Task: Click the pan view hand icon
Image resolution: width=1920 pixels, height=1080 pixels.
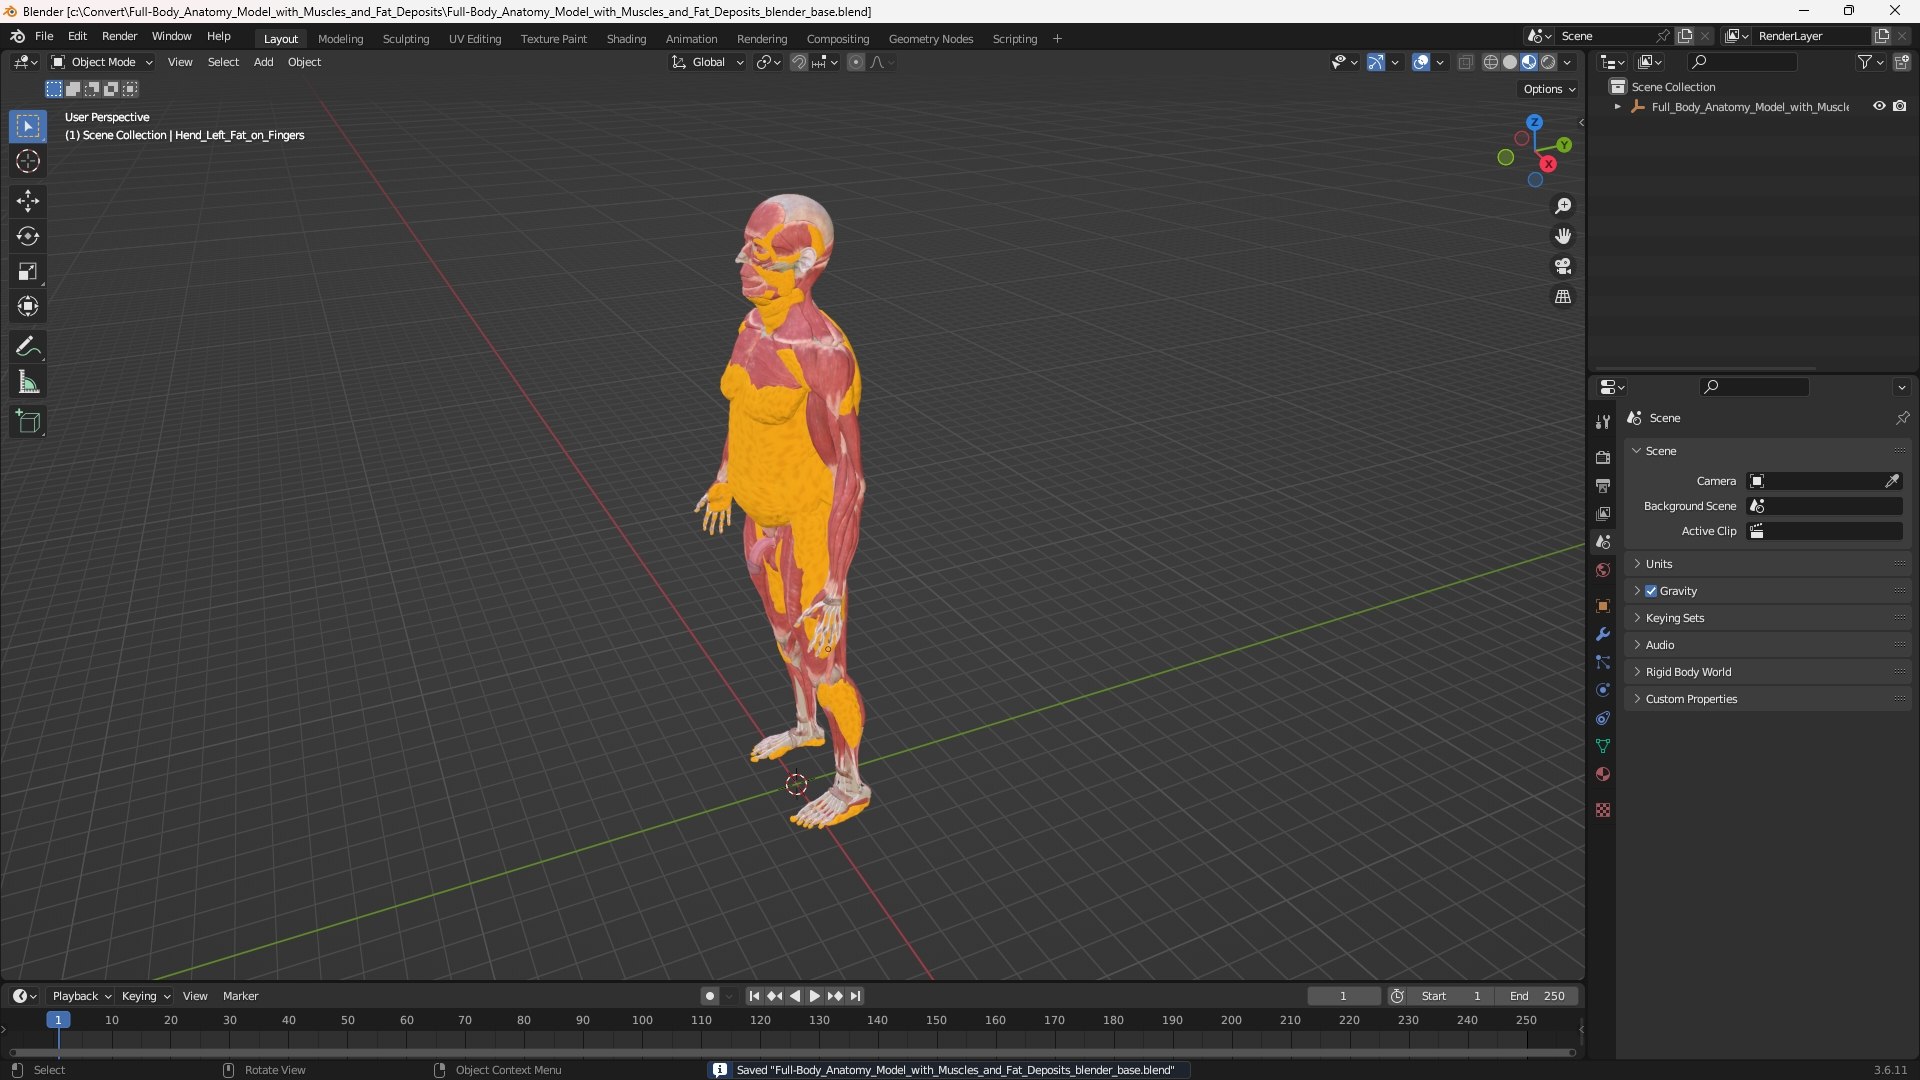Action: pos(1563,236)
